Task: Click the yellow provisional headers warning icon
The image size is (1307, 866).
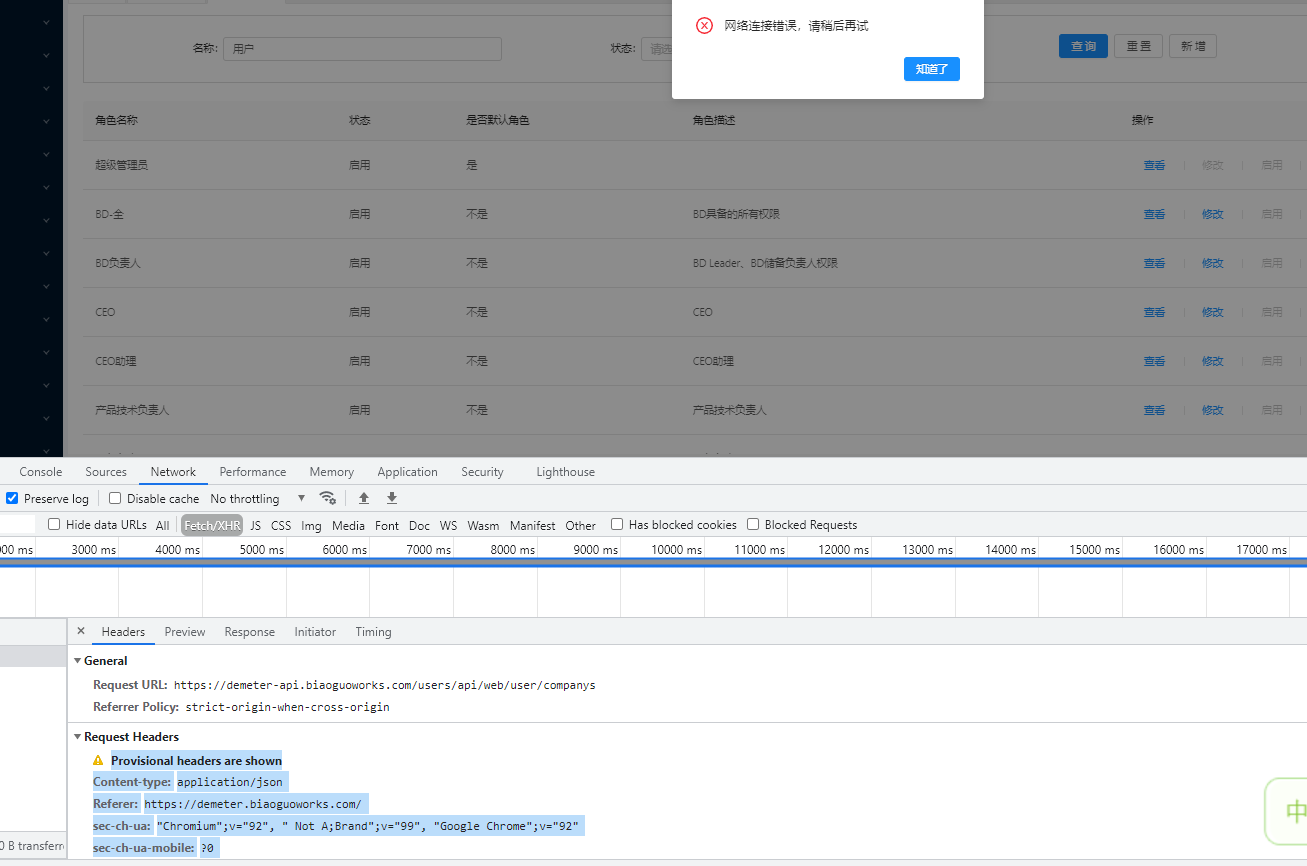Action: point(98,761)
